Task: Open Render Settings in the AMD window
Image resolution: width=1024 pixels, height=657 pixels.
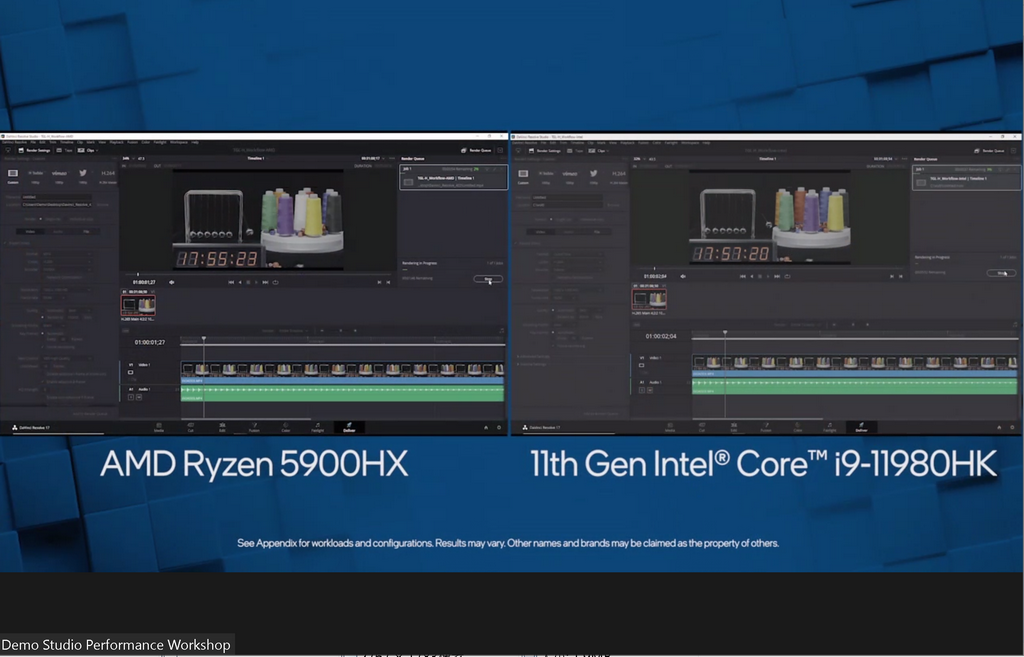Action: pos(34,150)
